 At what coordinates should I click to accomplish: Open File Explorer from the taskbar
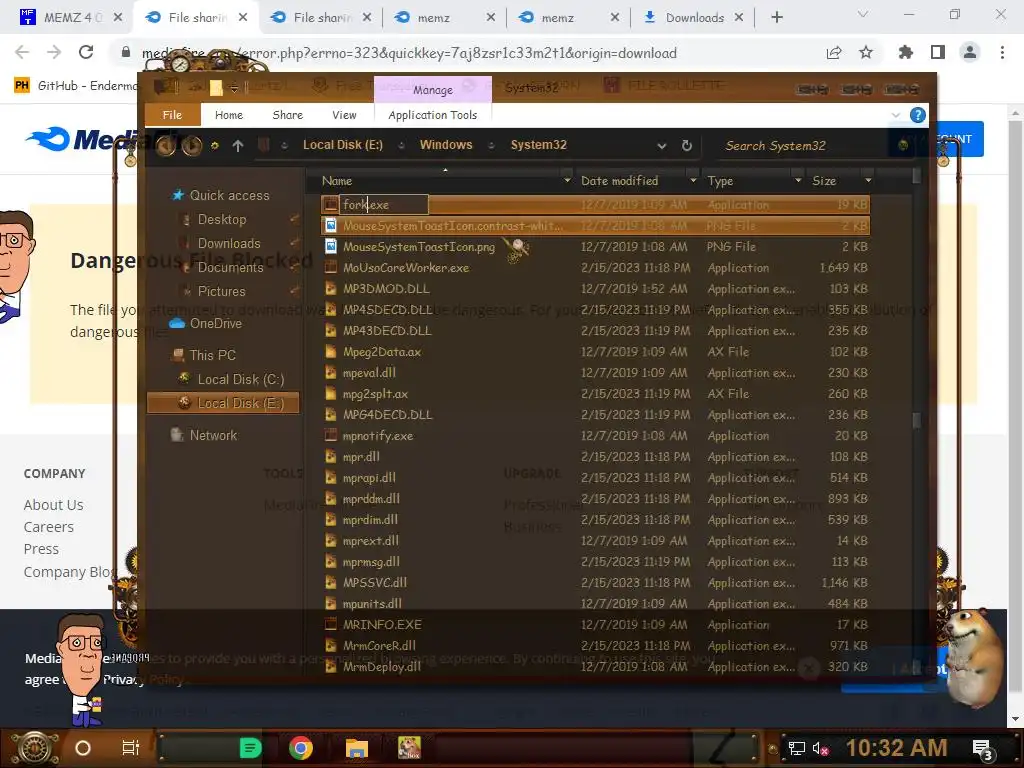(x=357, y=748)
